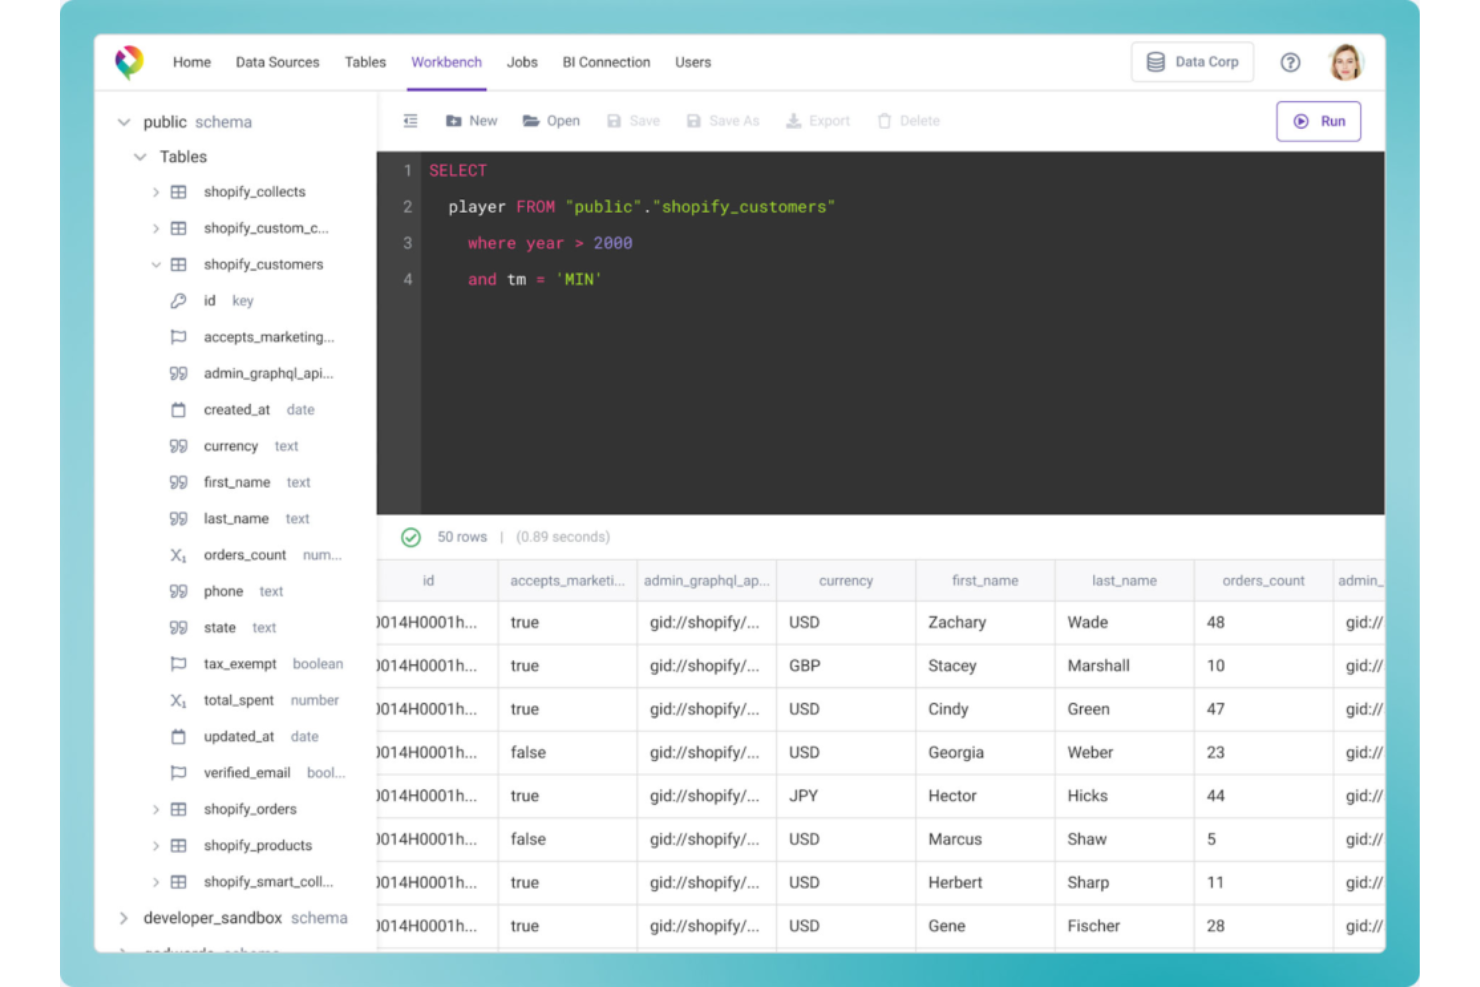Create a New query
Screen dimensions: 1480x987
click(471, 121)
